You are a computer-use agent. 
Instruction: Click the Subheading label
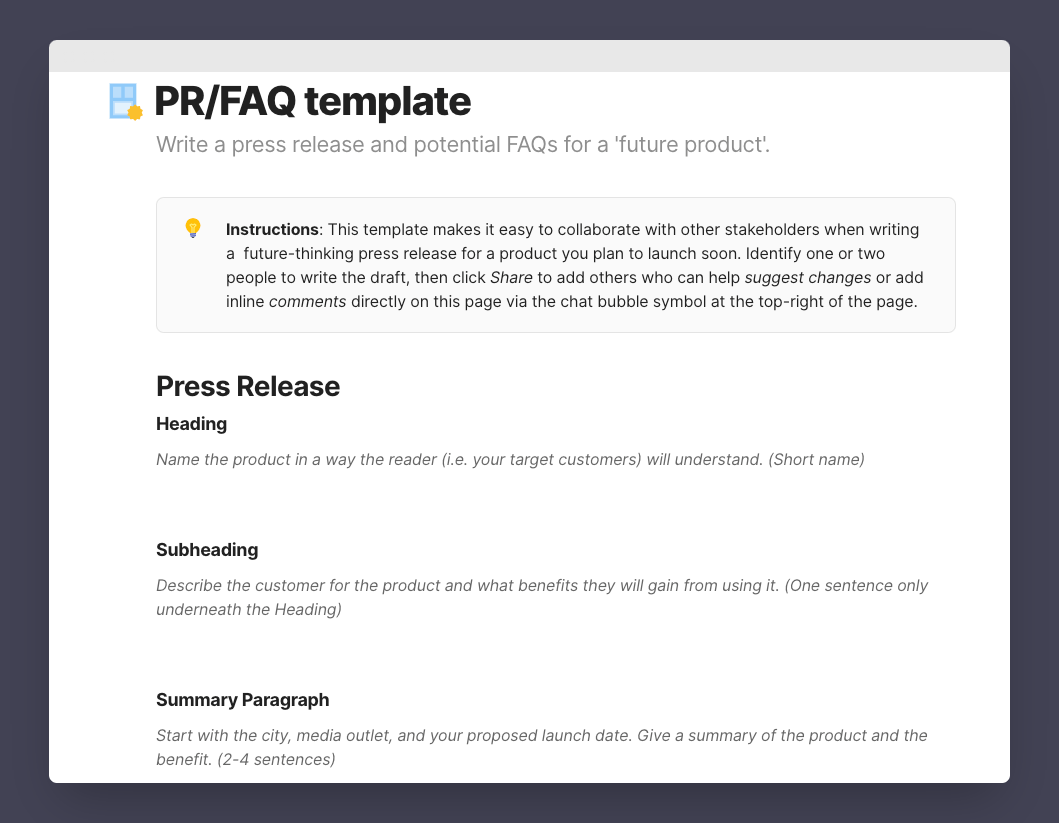coord(207,550)
